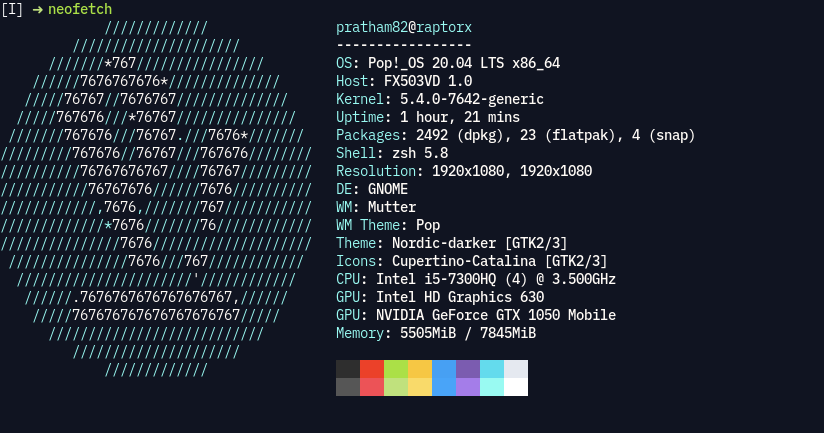Select the username pratham82
Viewport: 824px width, 433px height.
[372, 27]
